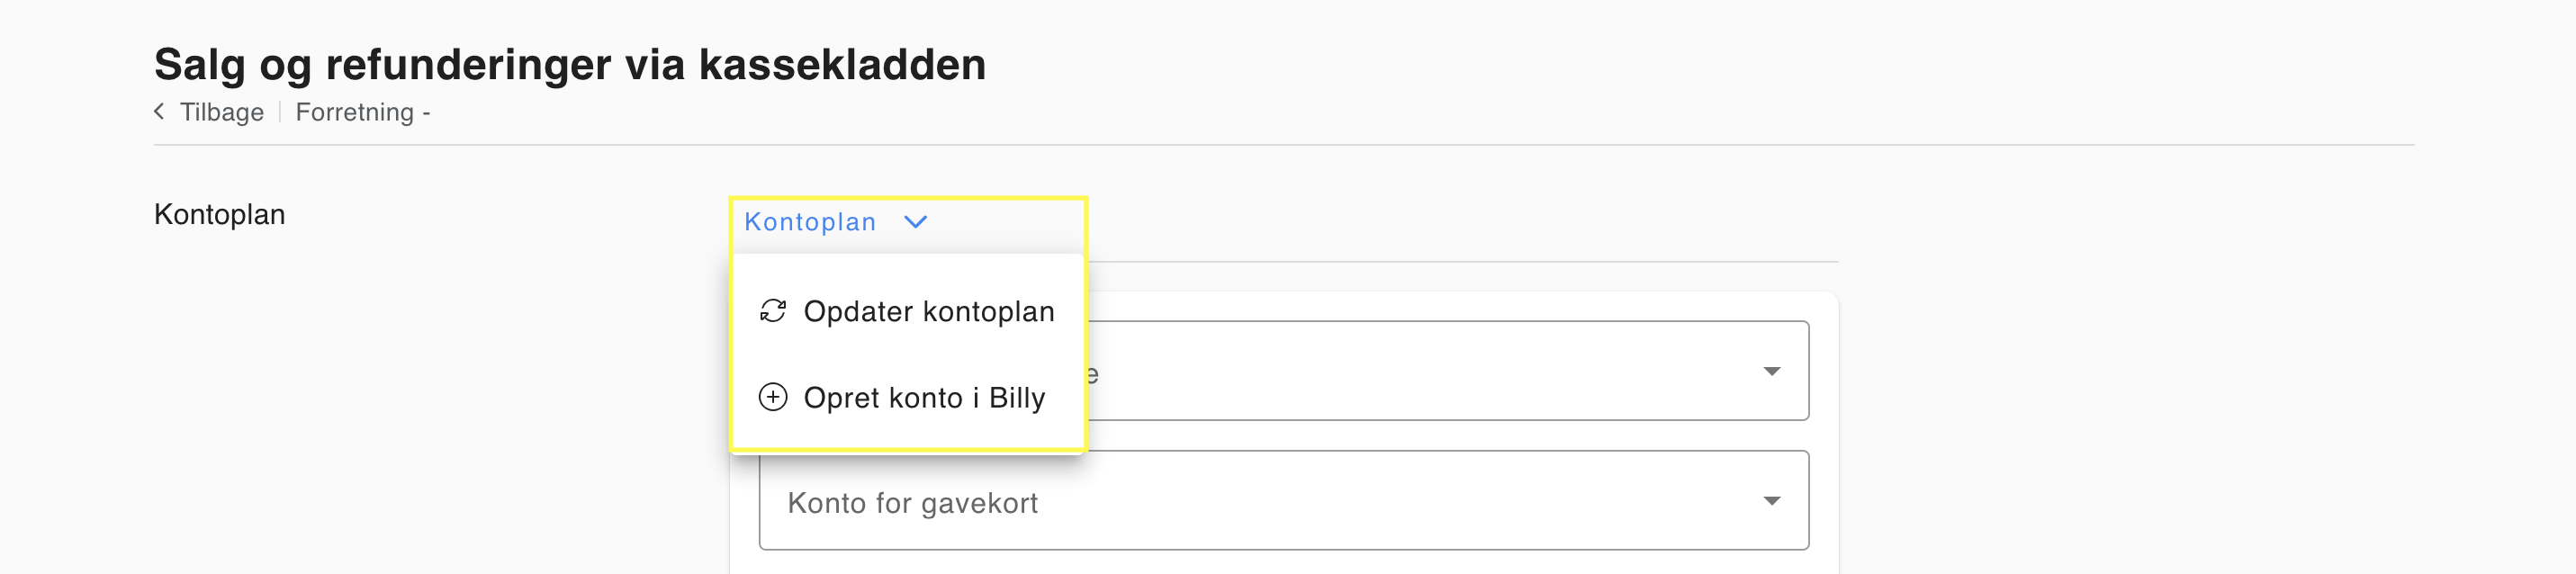Click inside the Konto for gavekort field
This screenshot has width=2576, height=574.
click(x=1283, y=500)
